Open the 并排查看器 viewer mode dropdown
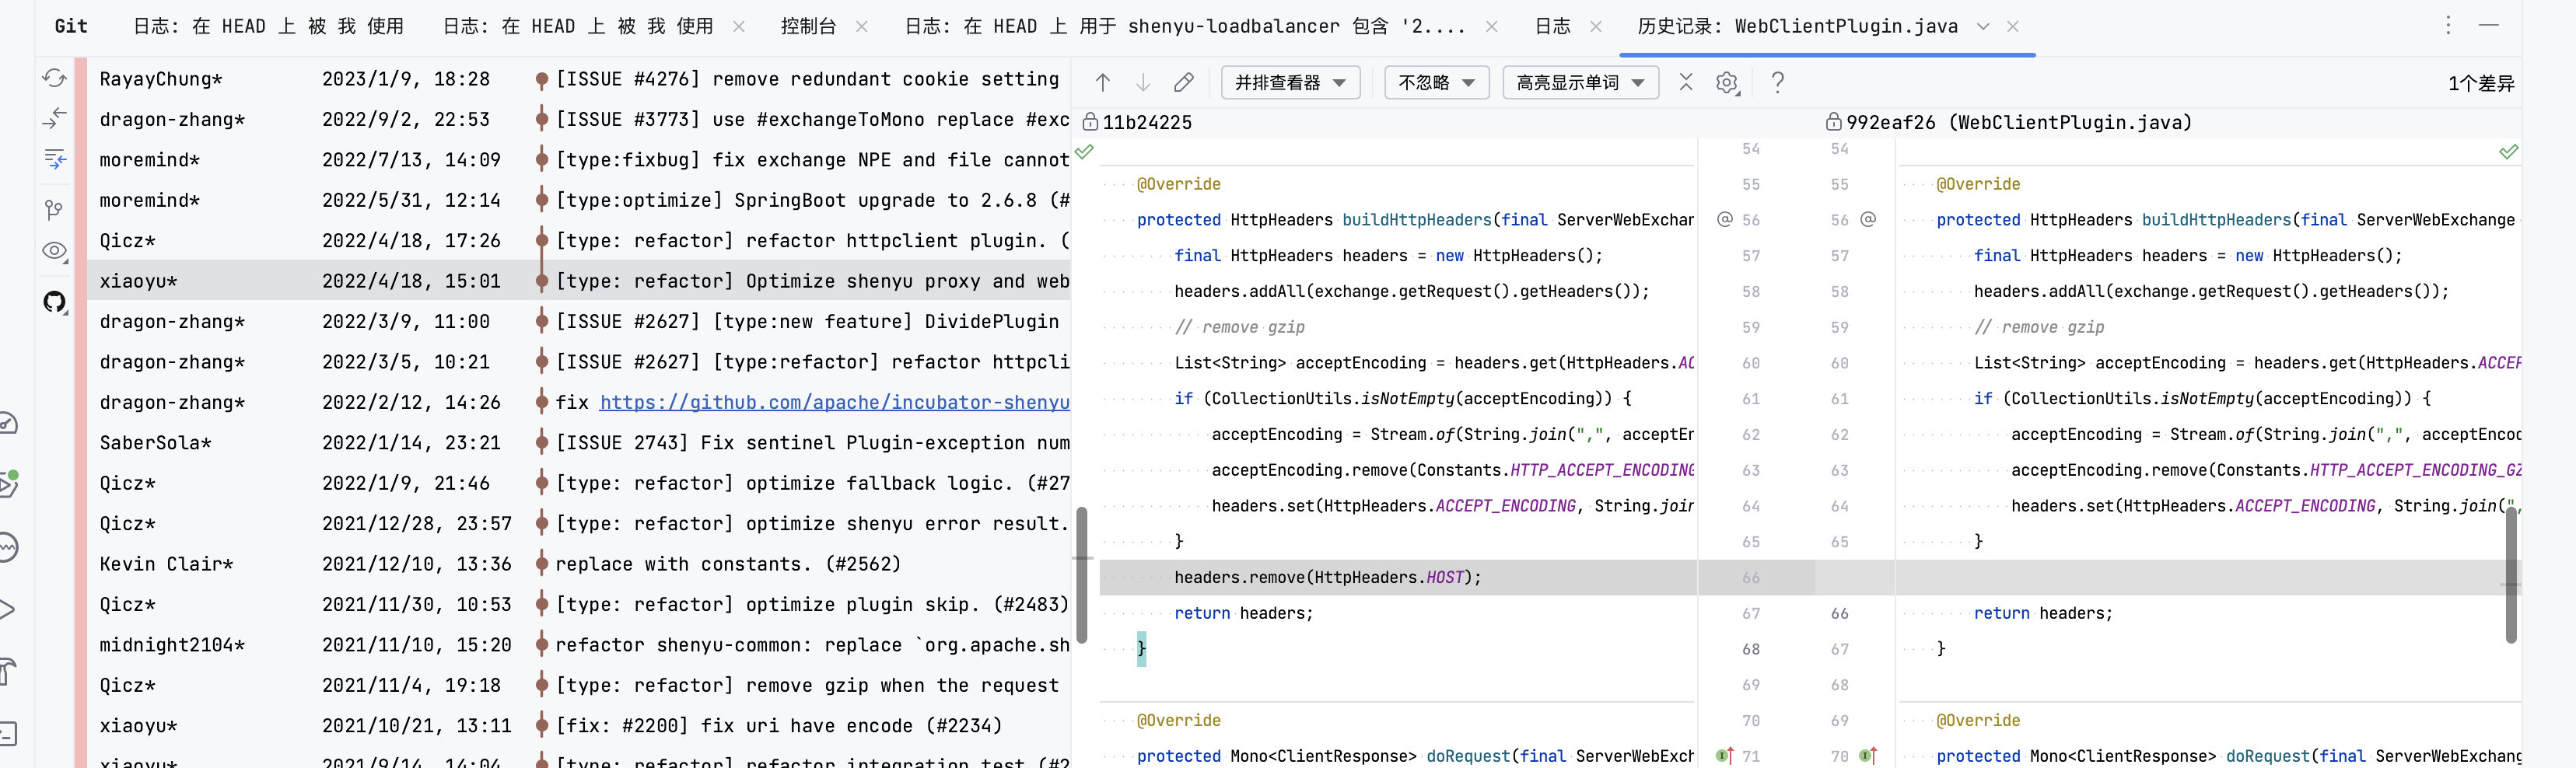Viewport: 2576px width, 768px height. pos(1290,82)
